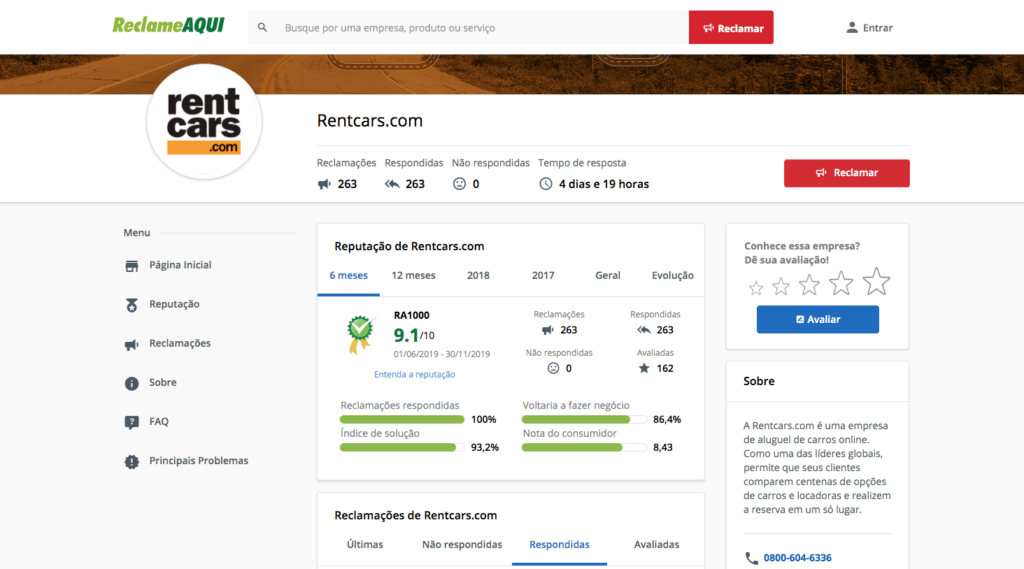
Task: Rate the company with two stars
Action: point(781,286)
